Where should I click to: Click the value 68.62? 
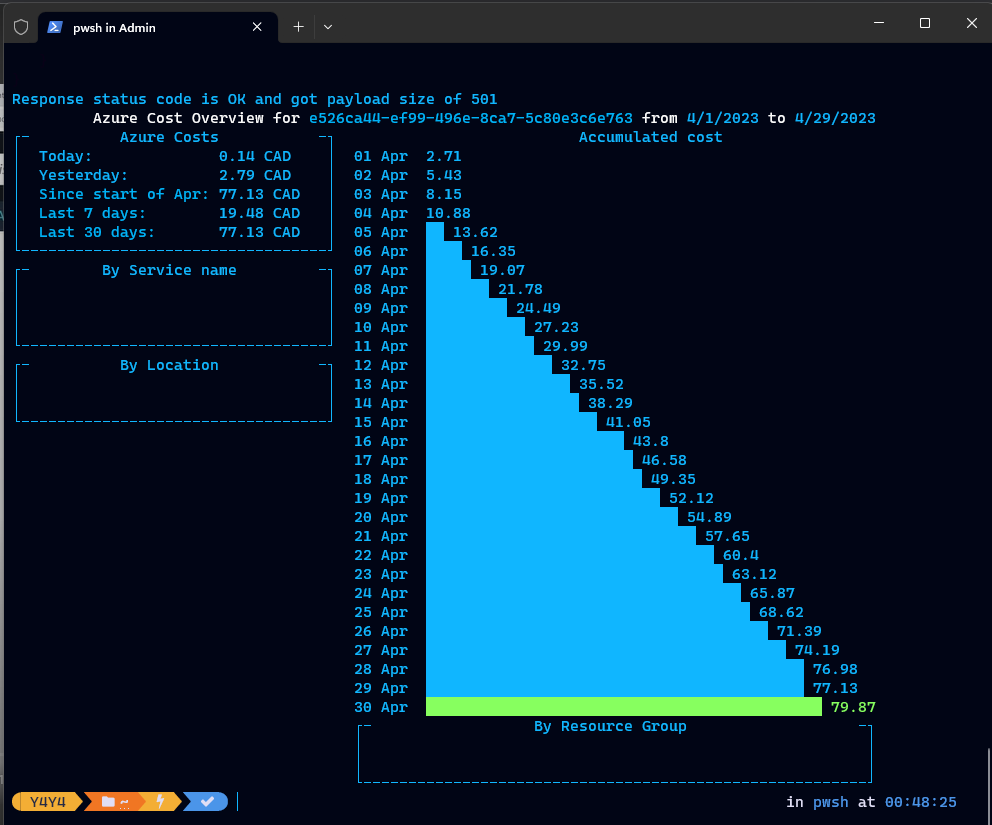(781, 612)
